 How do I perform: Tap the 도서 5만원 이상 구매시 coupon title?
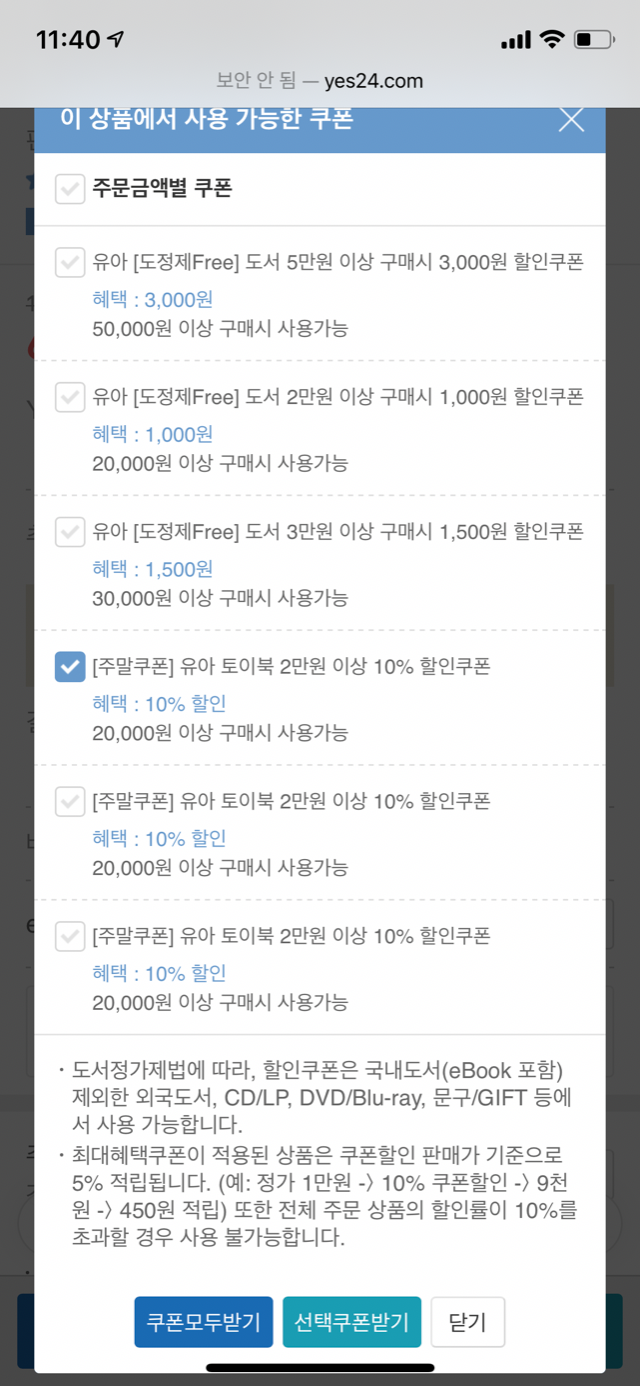point(338,263)
